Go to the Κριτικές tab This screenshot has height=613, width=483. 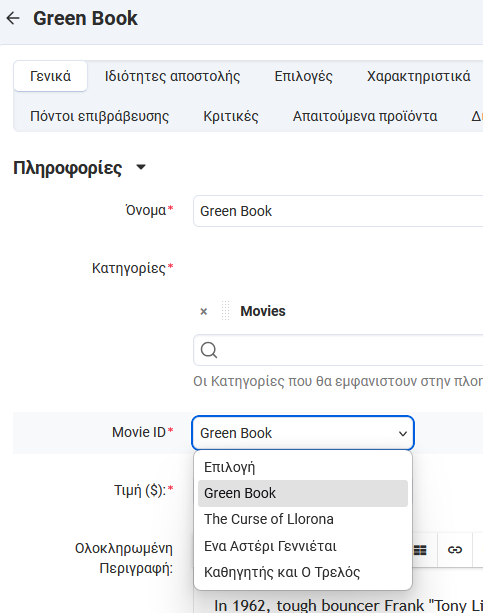(x=231, y=117)
